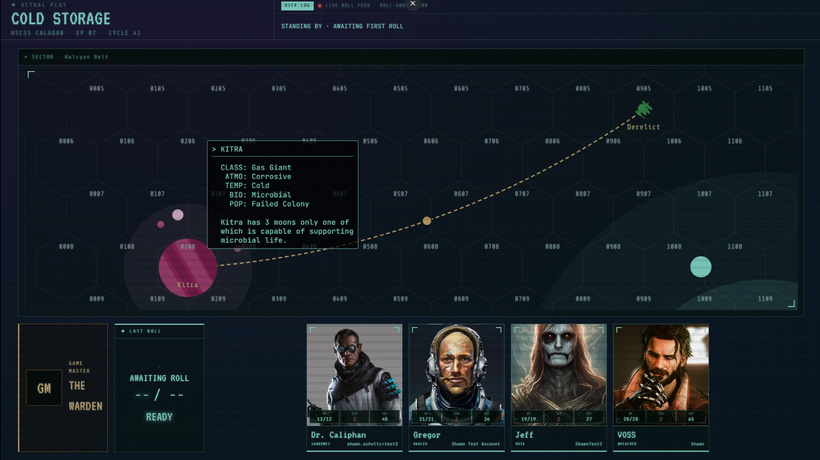Click the teal planet near hex 1009

click(701, 267)
